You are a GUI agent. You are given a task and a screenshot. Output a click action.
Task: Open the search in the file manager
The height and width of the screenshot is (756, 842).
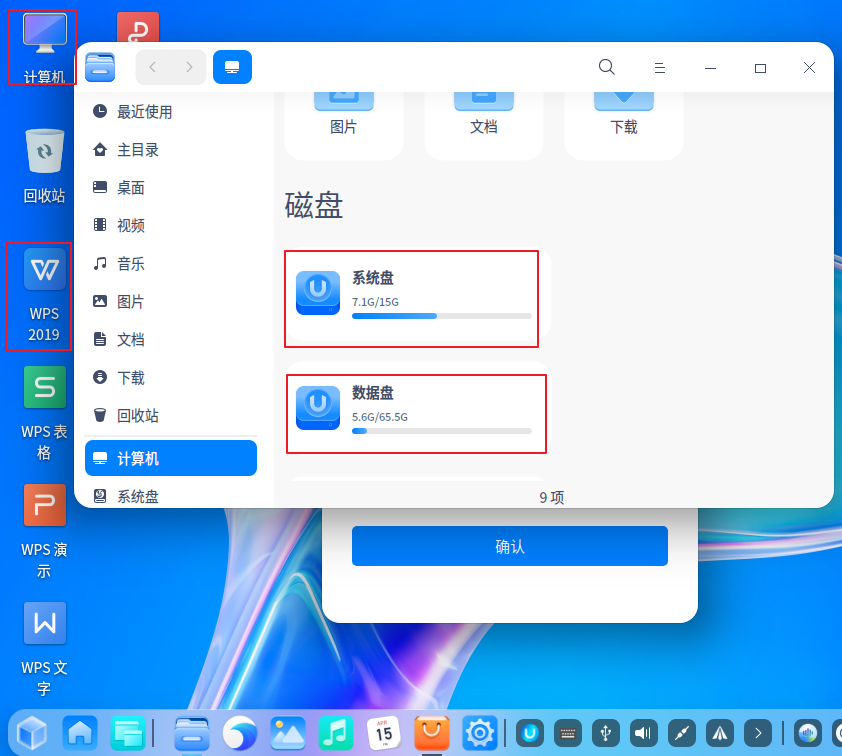coord(606,67)
